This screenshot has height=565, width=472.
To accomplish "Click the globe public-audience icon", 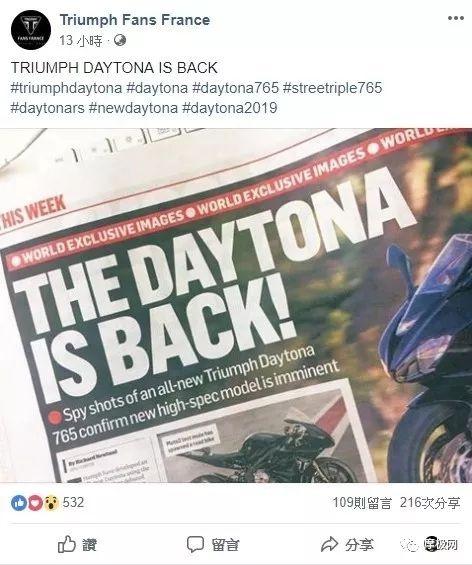I will click(120, 40).
